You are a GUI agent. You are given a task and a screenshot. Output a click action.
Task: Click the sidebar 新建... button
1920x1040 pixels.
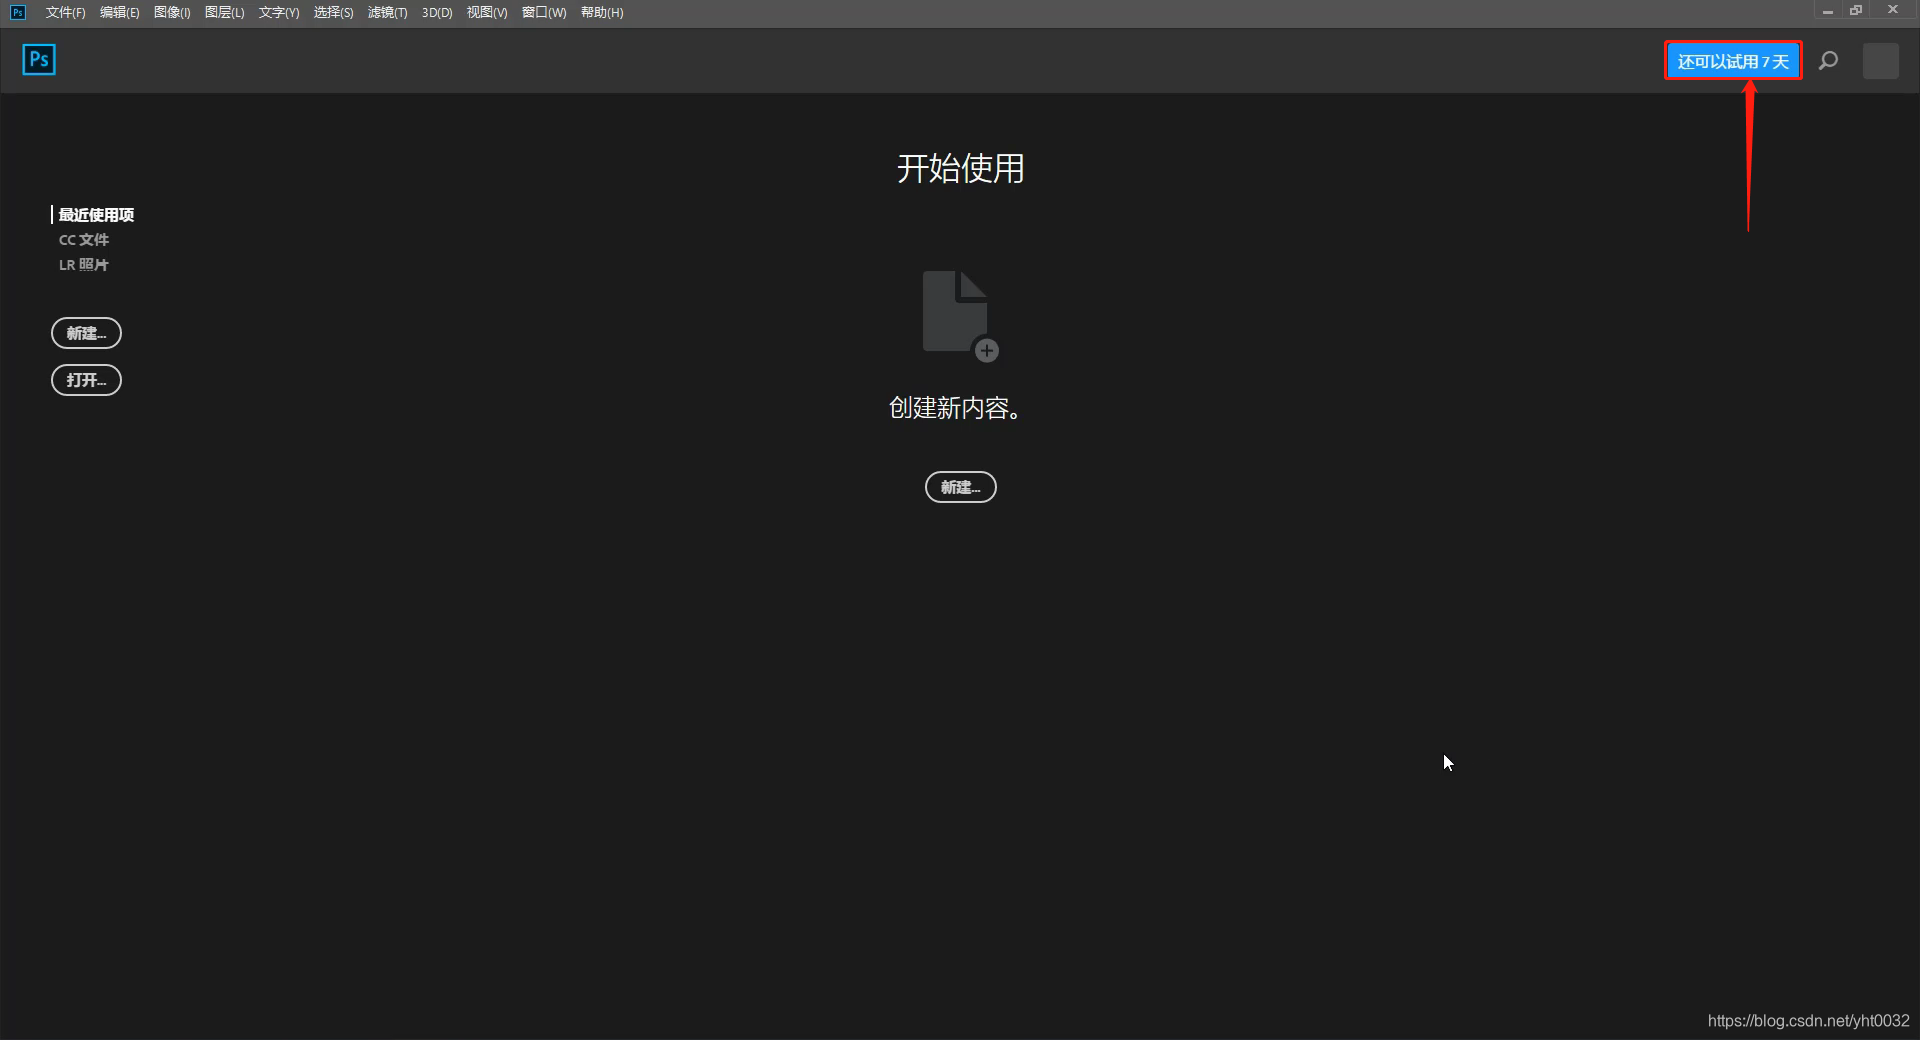pos(86,333)
